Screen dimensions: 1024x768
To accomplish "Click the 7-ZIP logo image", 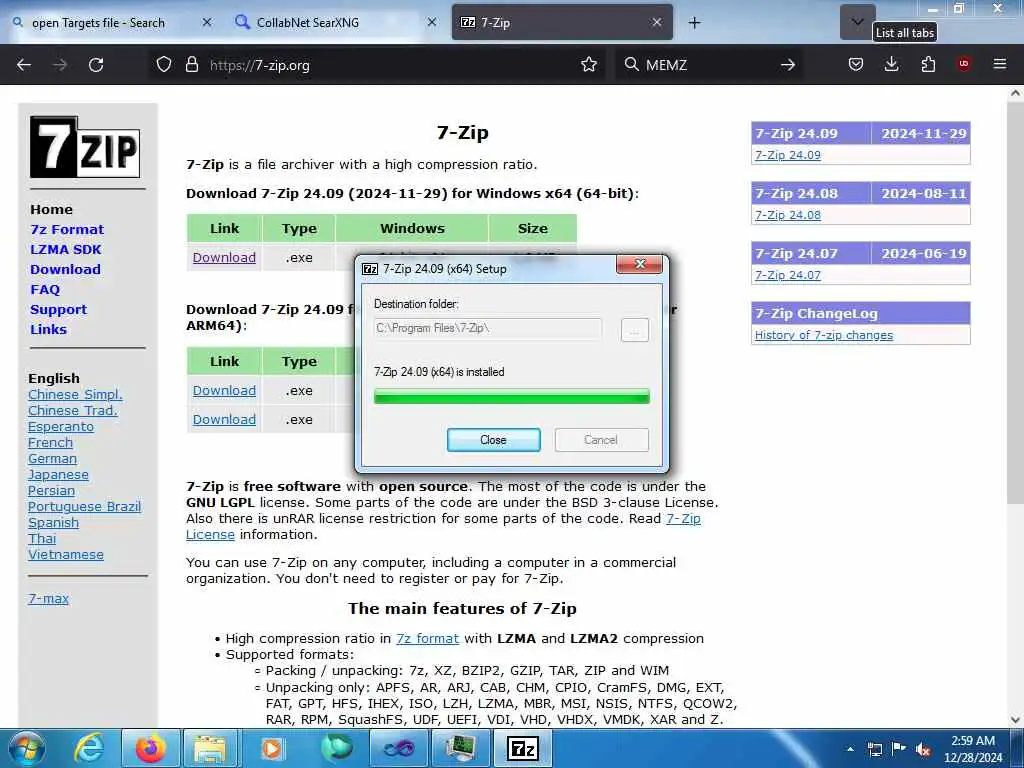I will point(85,147).
